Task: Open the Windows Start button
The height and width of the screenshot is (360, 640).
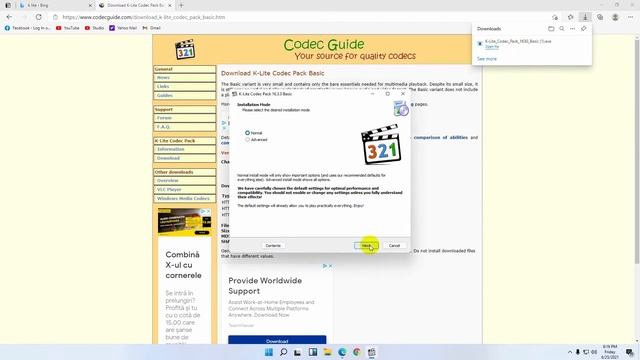Action: 269,352
